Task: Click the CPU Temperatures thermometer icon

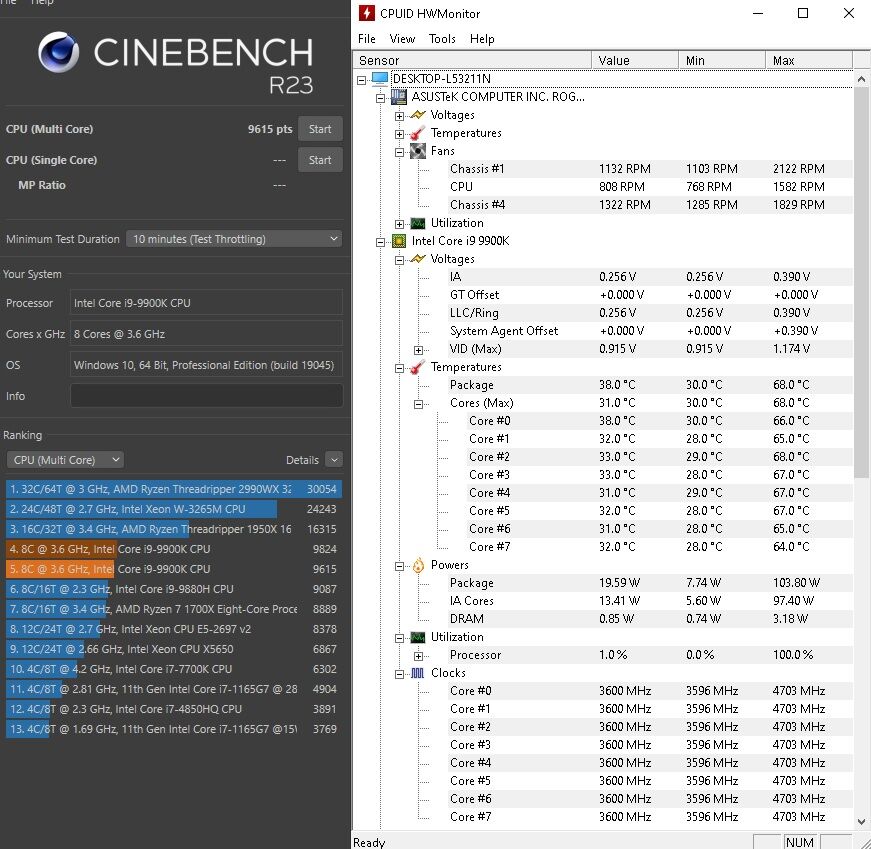Action: [418, 367]
